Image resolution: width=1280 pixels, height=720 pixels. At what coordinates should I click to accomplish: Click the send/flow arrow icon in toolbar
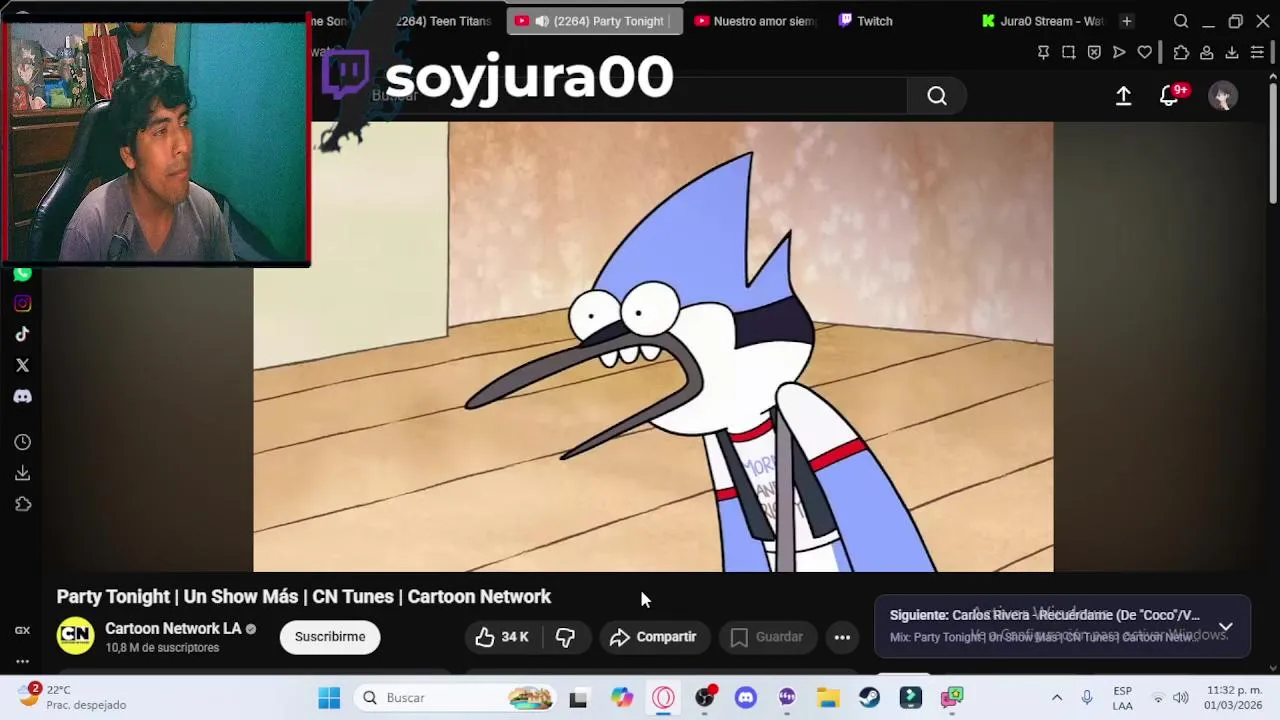(1119, 52)
